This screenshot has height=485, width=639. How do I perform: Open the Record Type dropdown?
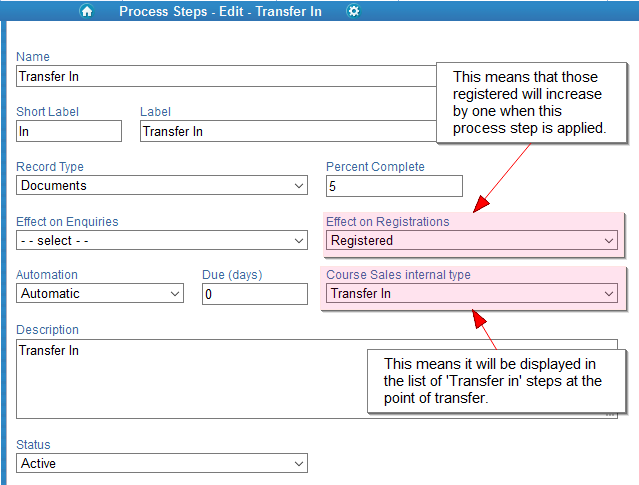162,185
